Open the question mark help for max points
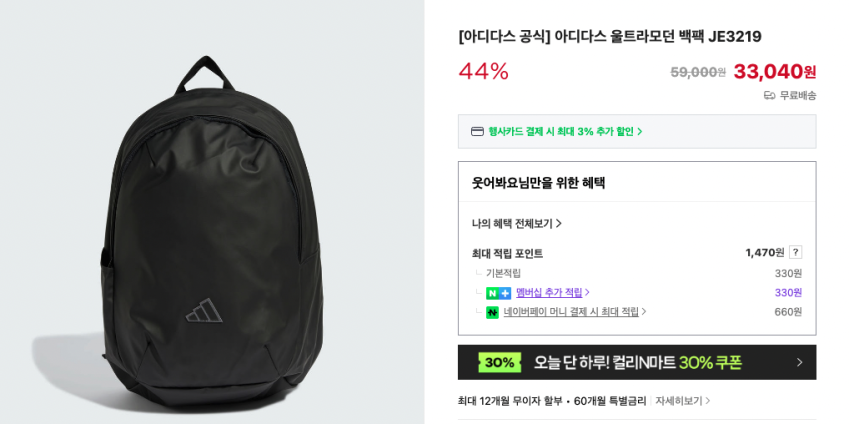The width and height of the screenshot is (849, 424). 795,252
